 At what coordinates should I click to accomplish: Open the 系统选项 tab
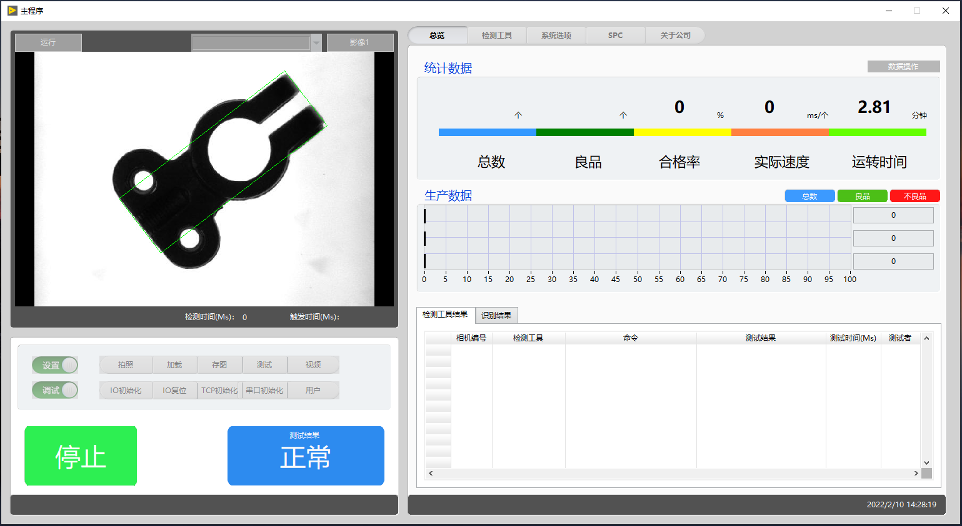556,35
